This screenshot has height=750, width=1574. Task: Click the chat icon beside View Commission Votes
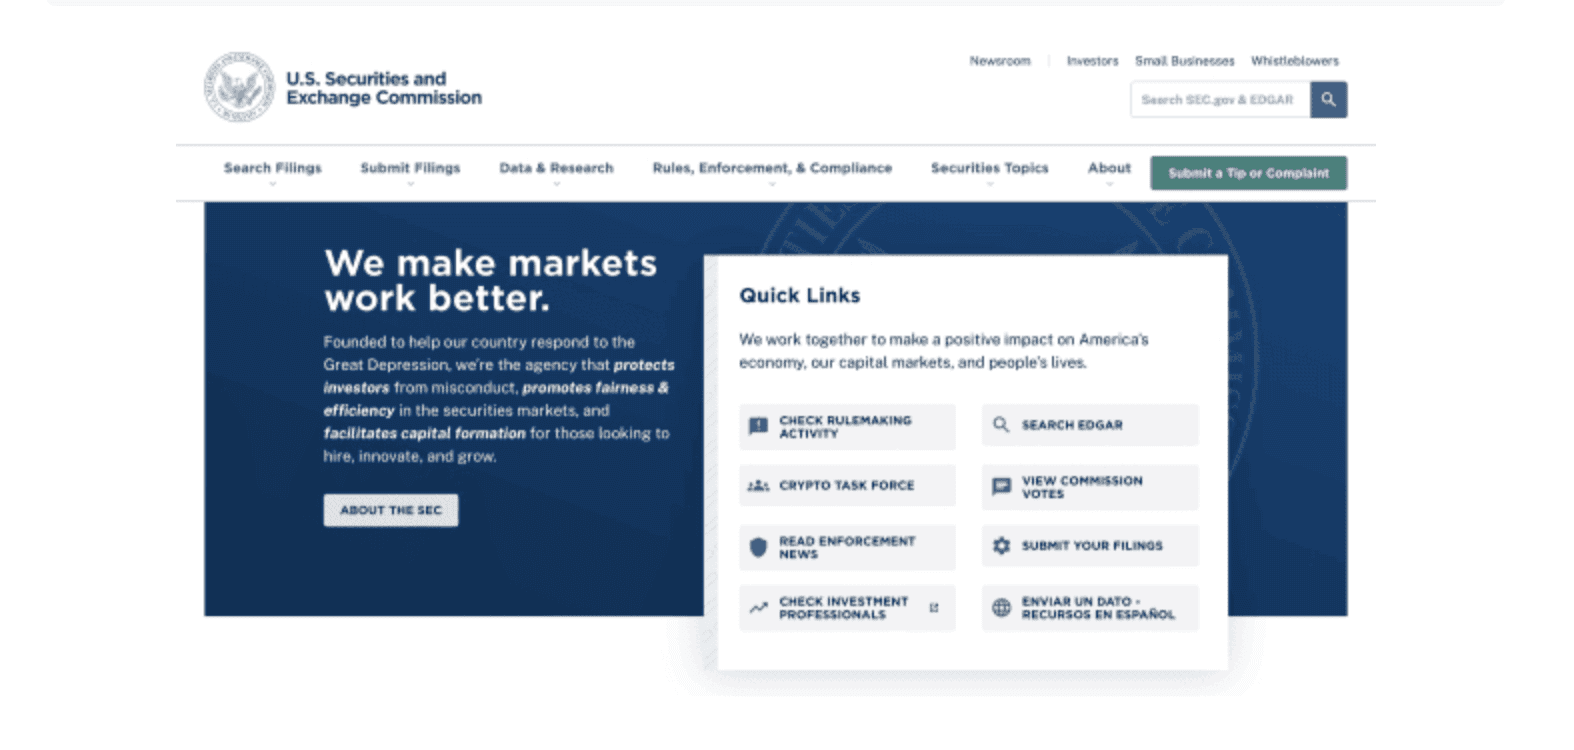pyautogui.click(x=1001, y=487)
